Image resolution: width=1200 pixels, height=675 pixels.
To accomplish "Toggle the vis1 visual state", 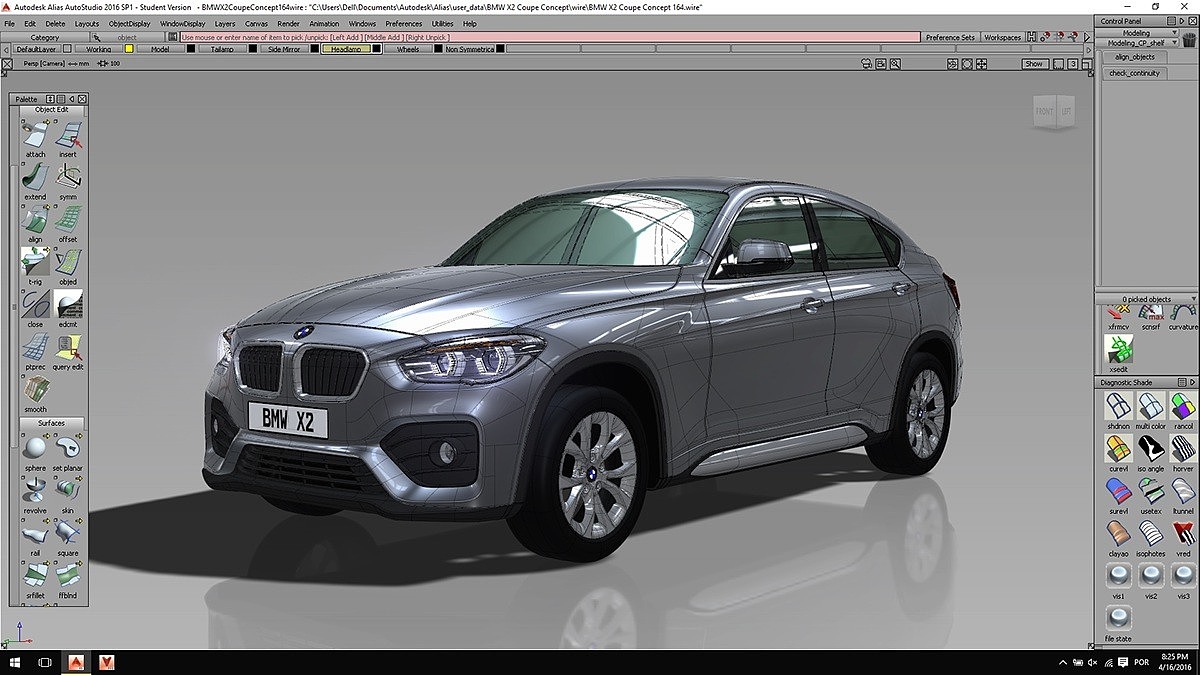I will [1119, 578].
